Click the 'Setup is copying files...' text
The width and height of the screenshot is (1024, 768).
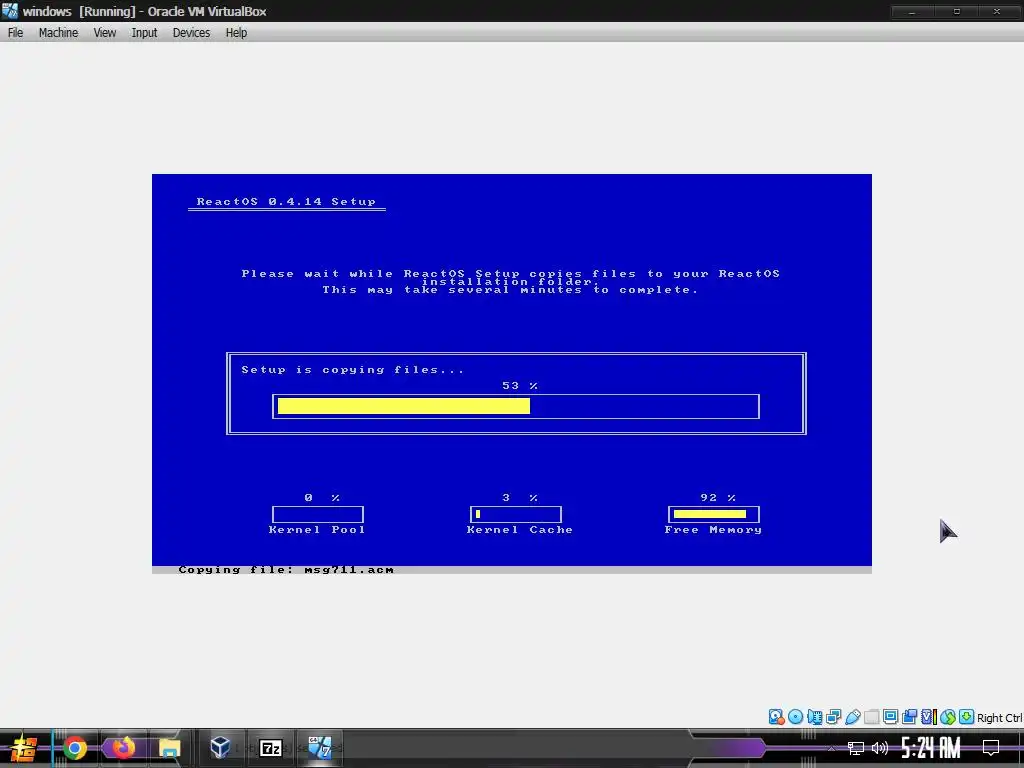pos(353,370)
